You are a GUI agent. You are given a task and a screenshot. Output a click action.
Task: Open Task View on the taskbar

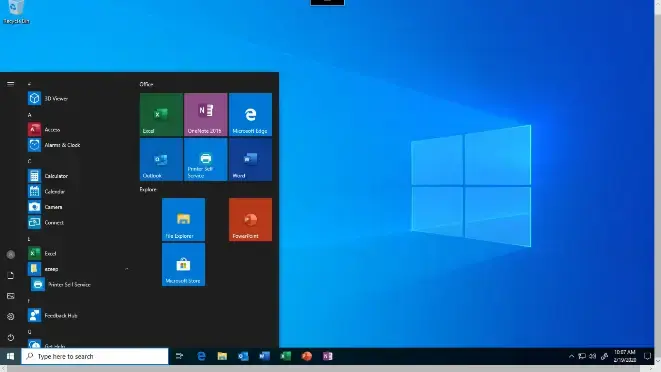coord(179,356)
